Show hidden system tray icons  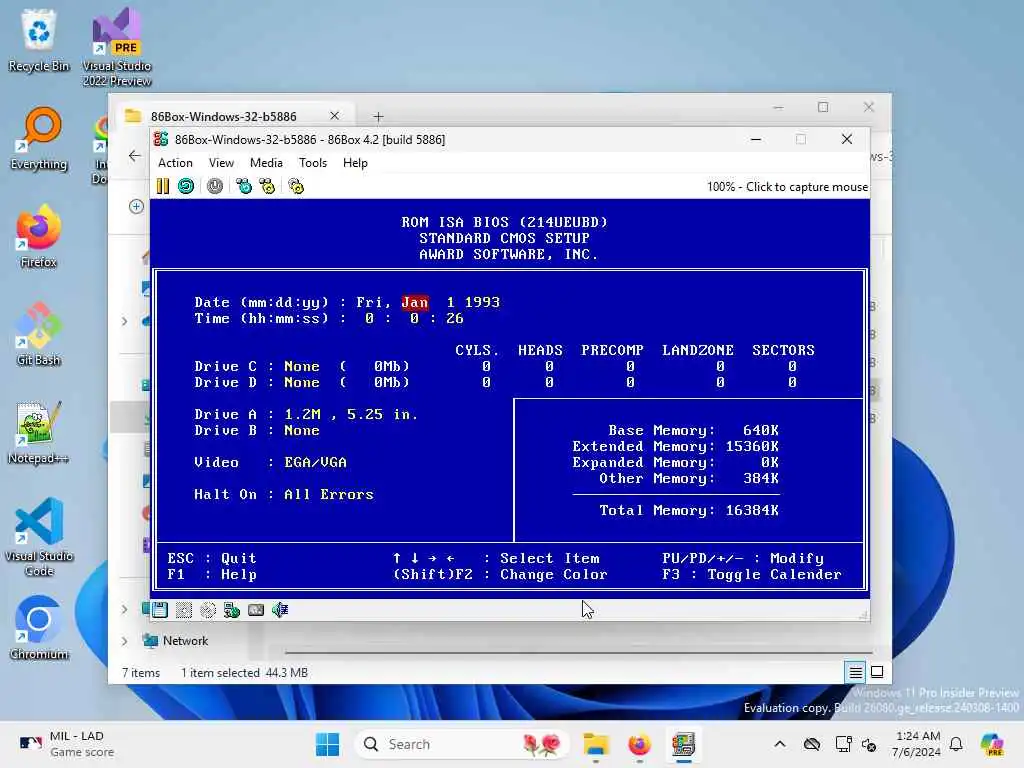click(780, 744)
